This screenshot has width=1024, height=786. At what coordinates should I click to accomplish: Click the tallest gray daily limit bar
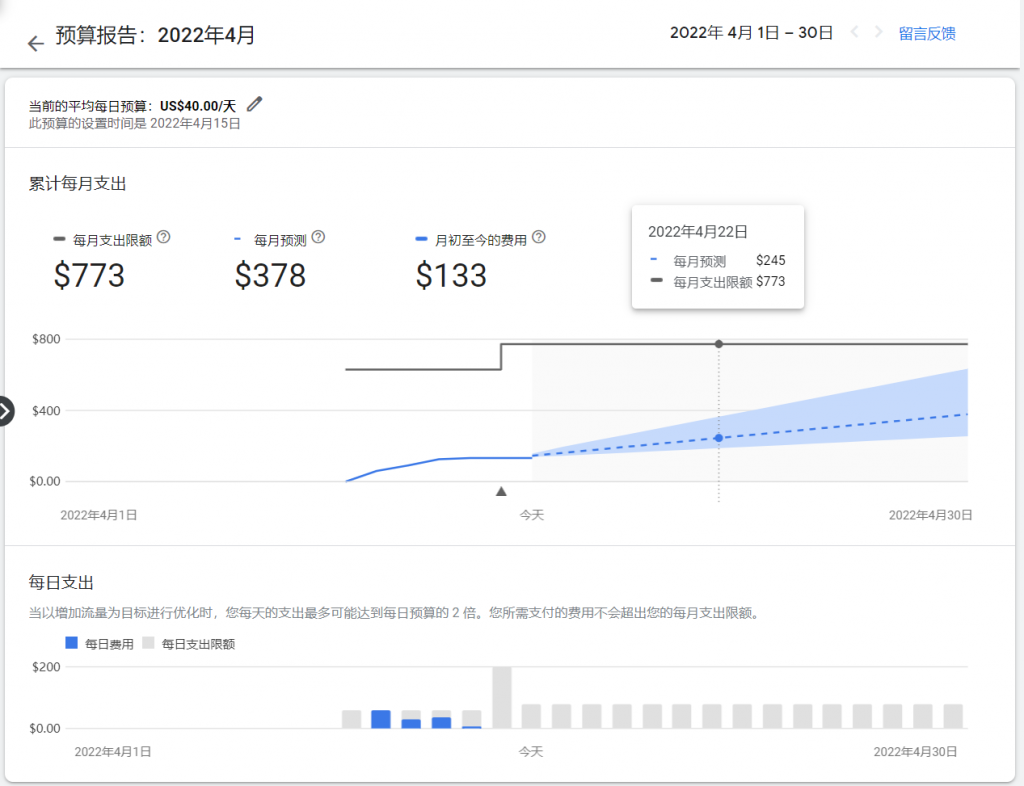tap(502, 697)
